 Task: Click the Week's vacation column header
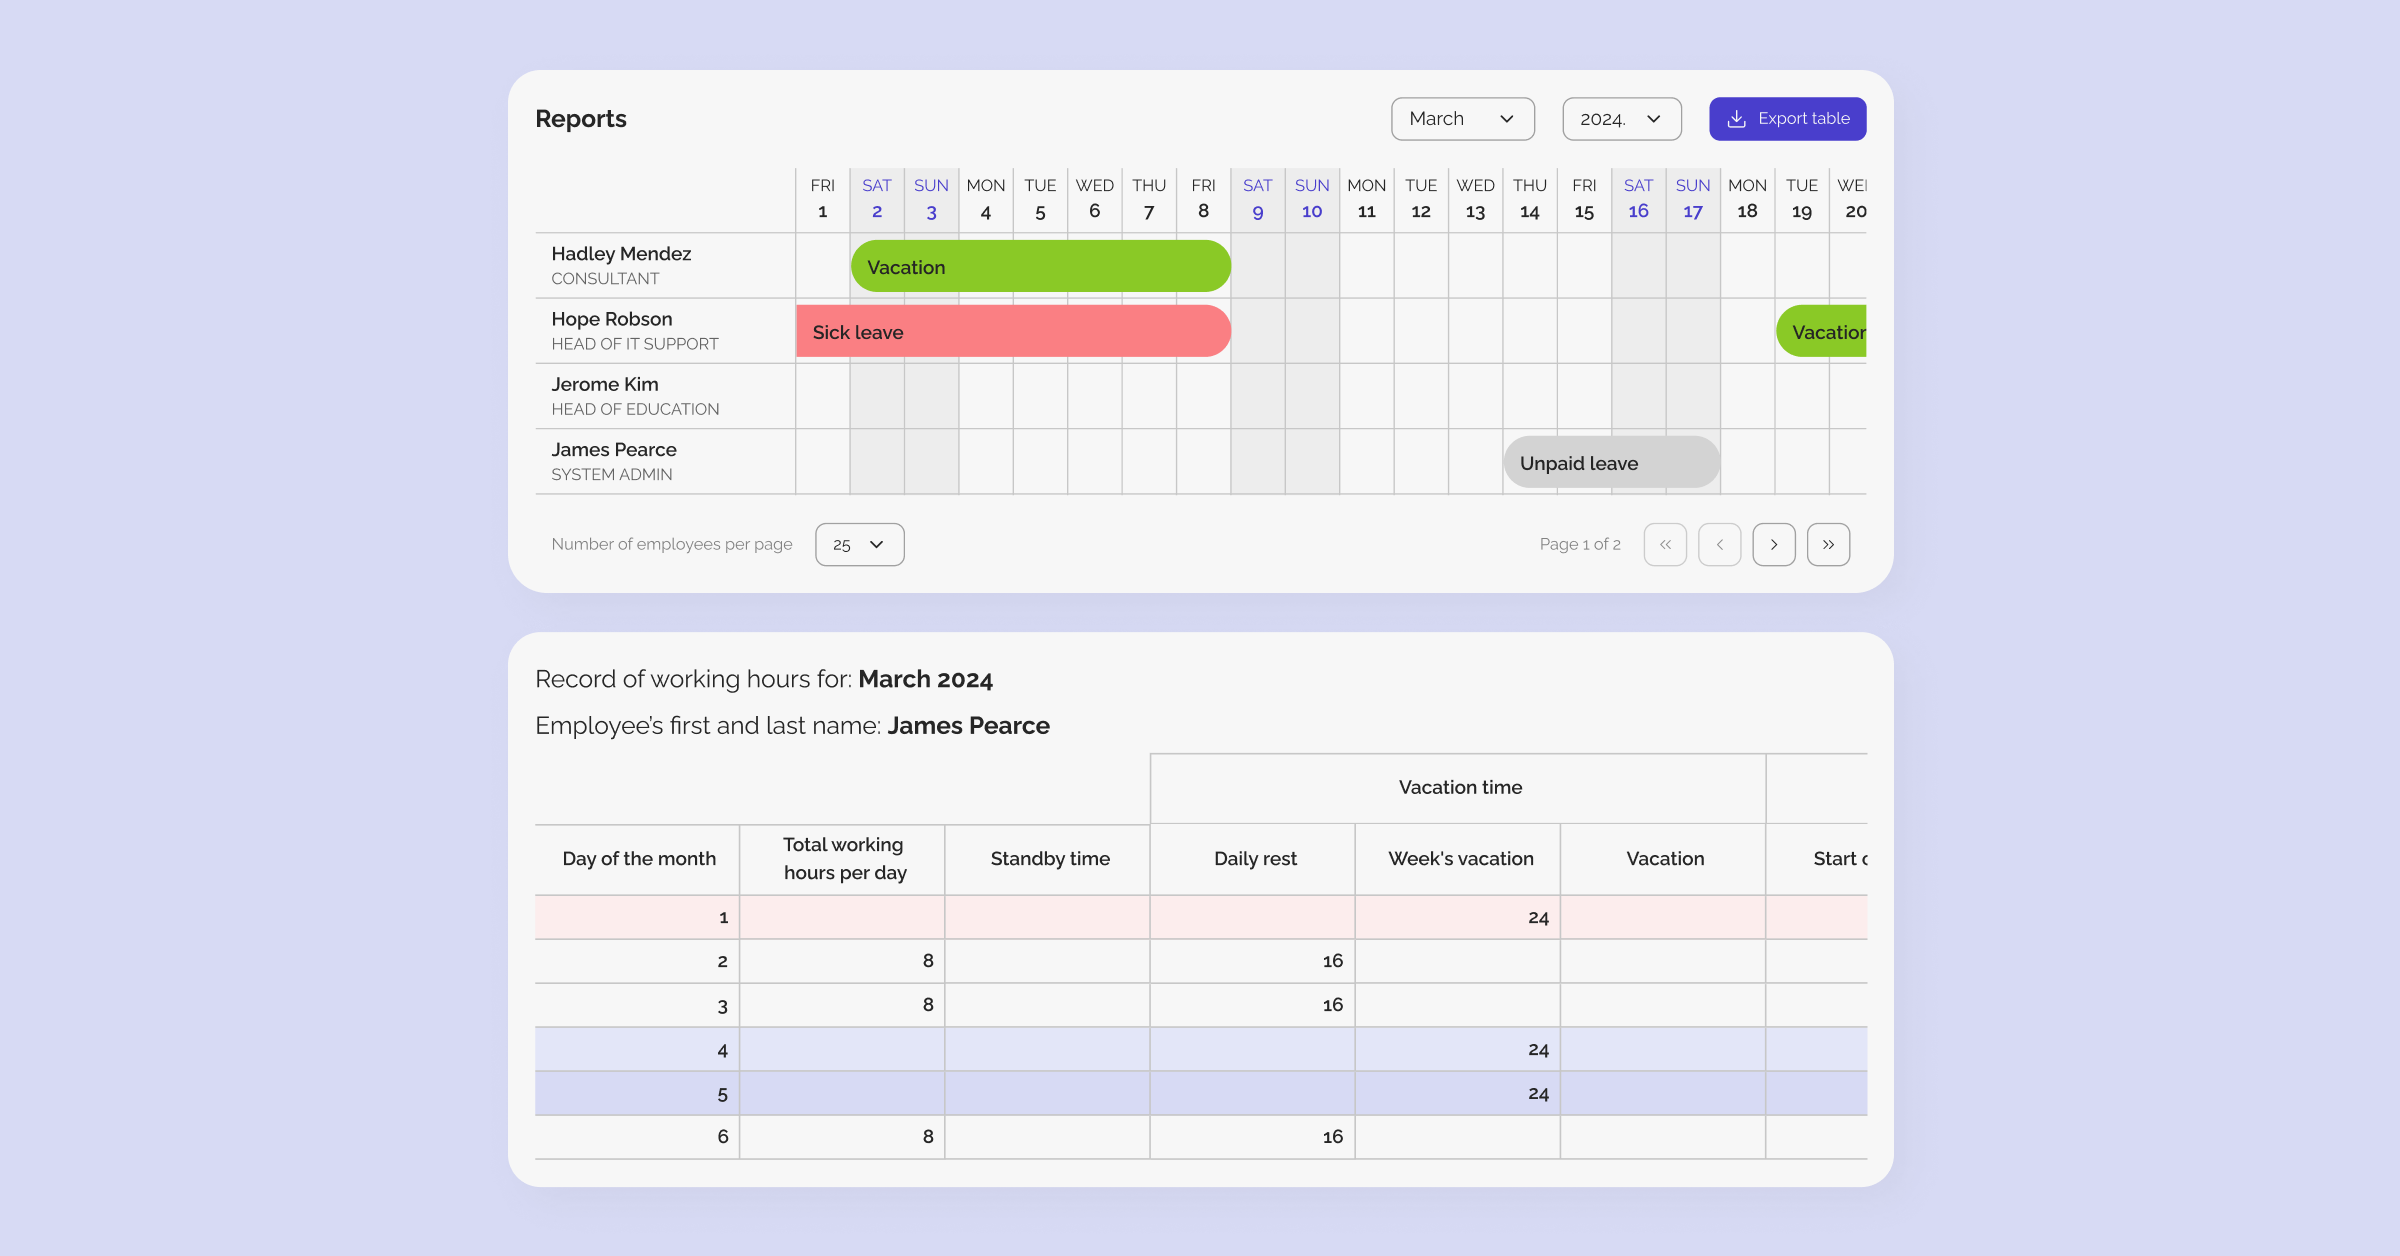pyautogui.click(x=1460, y=859)
